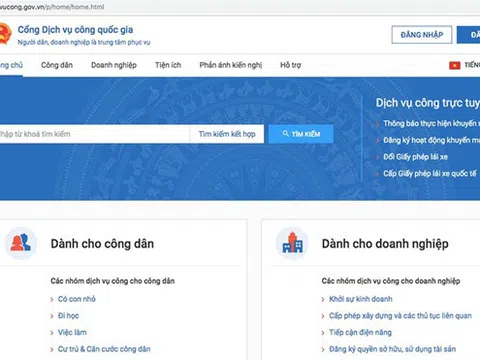Screen dimensions: 480x360
Task: Click the 'Dịch vụ công trực tuyến' heading
Action: click(x=428, y=103)
